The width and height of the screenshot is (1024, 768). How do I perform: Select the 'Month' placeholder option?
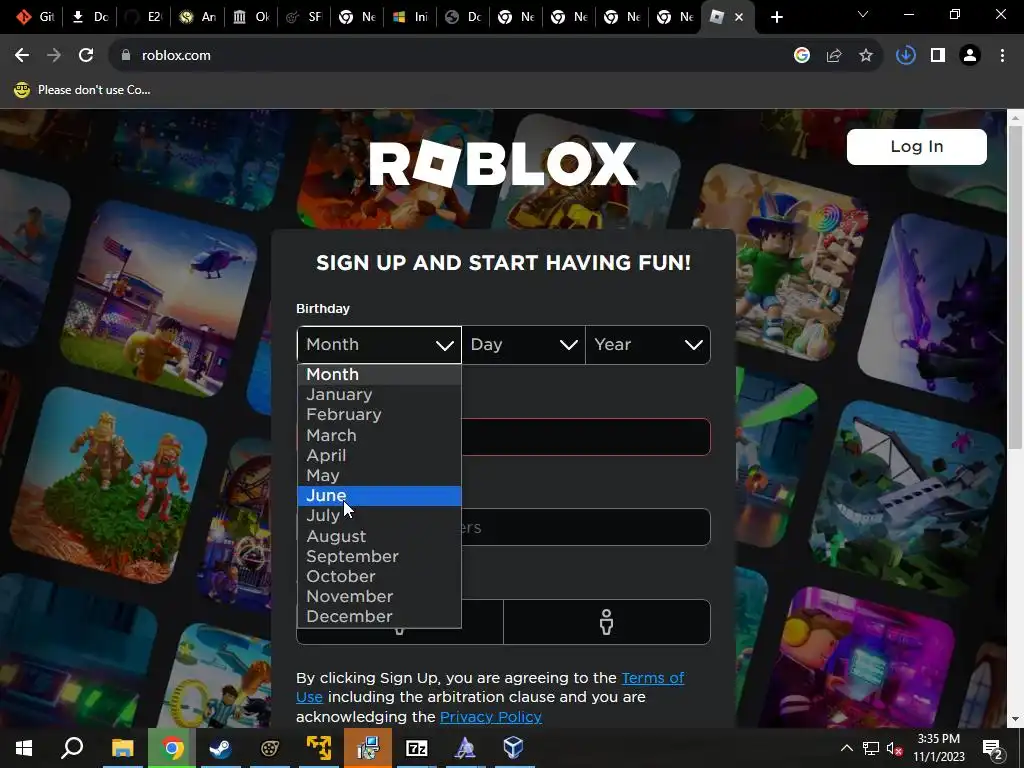379,375
